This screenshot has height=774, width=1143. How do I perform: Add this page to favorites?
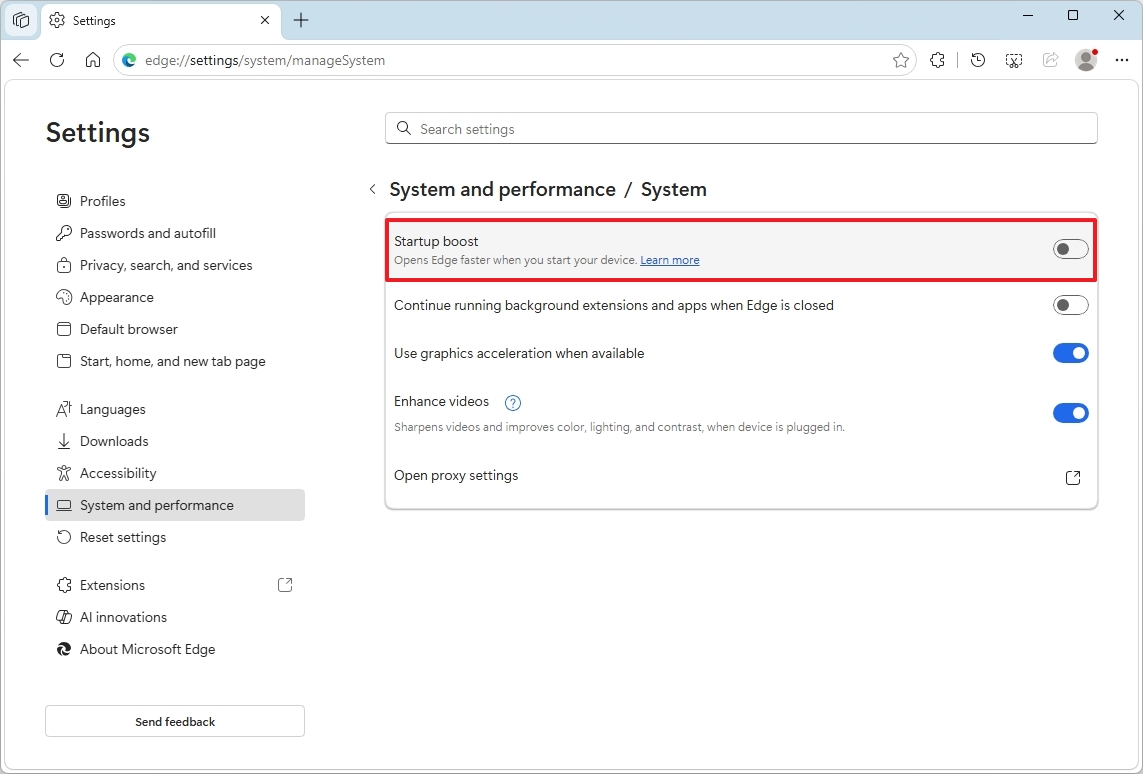(900, 60)
